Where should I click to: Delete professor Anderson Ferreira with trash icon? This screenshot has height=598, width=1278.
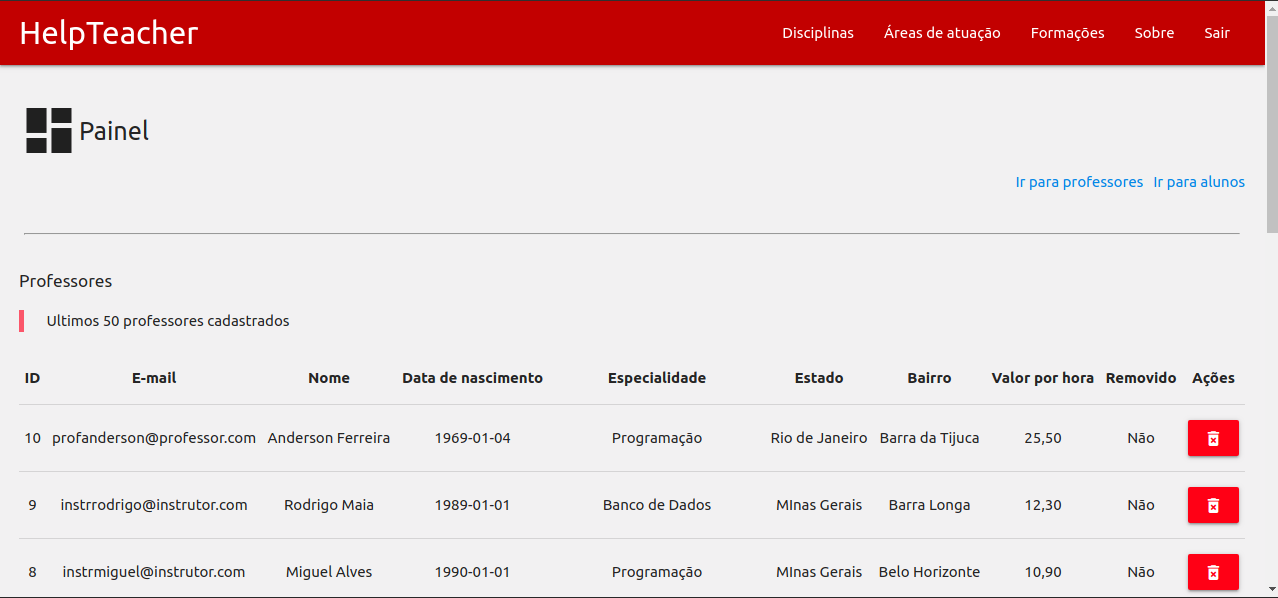point(1213,438)
